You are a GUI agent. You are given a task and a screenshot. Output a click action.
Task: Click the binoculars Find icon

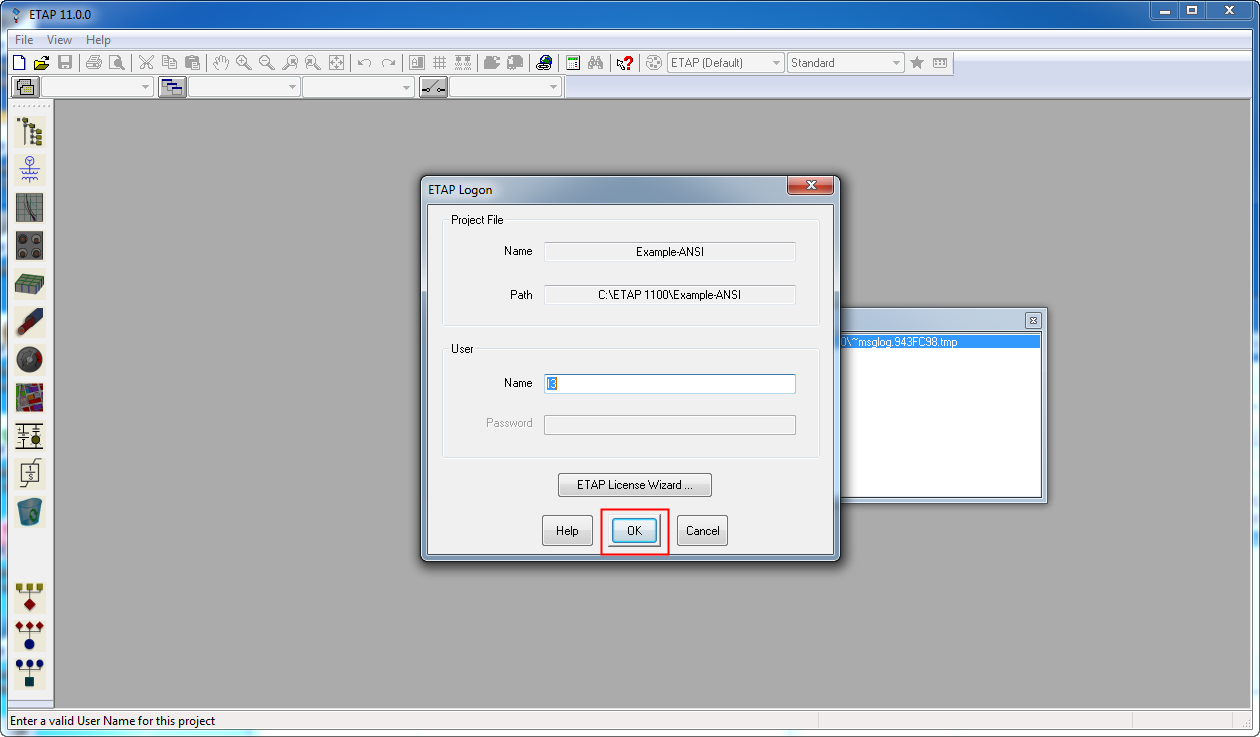point(596,63)
